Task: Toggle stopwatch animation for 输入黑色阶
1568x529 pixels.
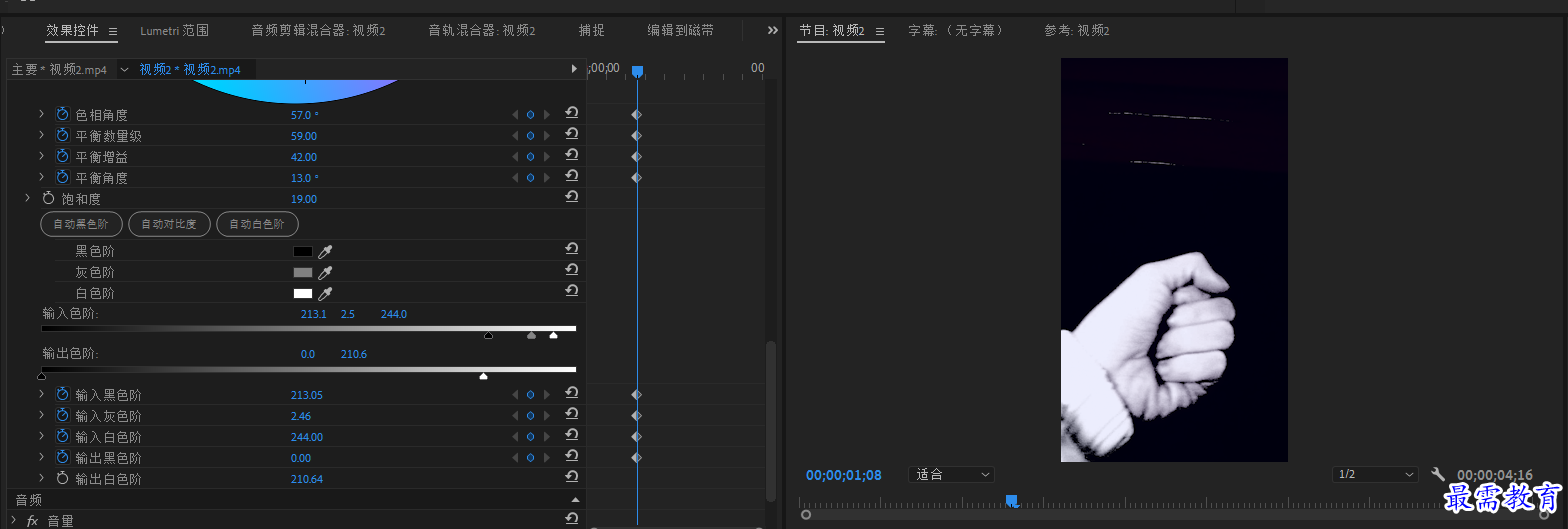Action: 62,395
